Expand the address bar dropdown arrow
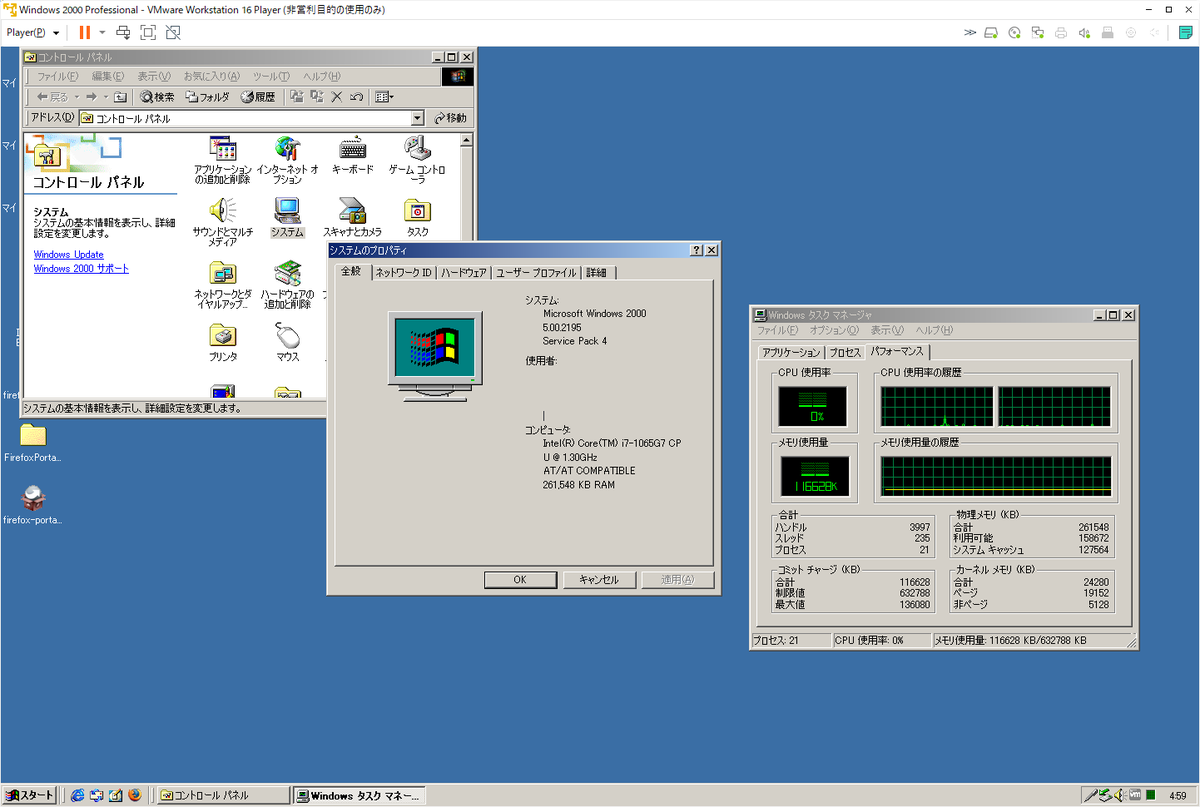 point(418,118)
